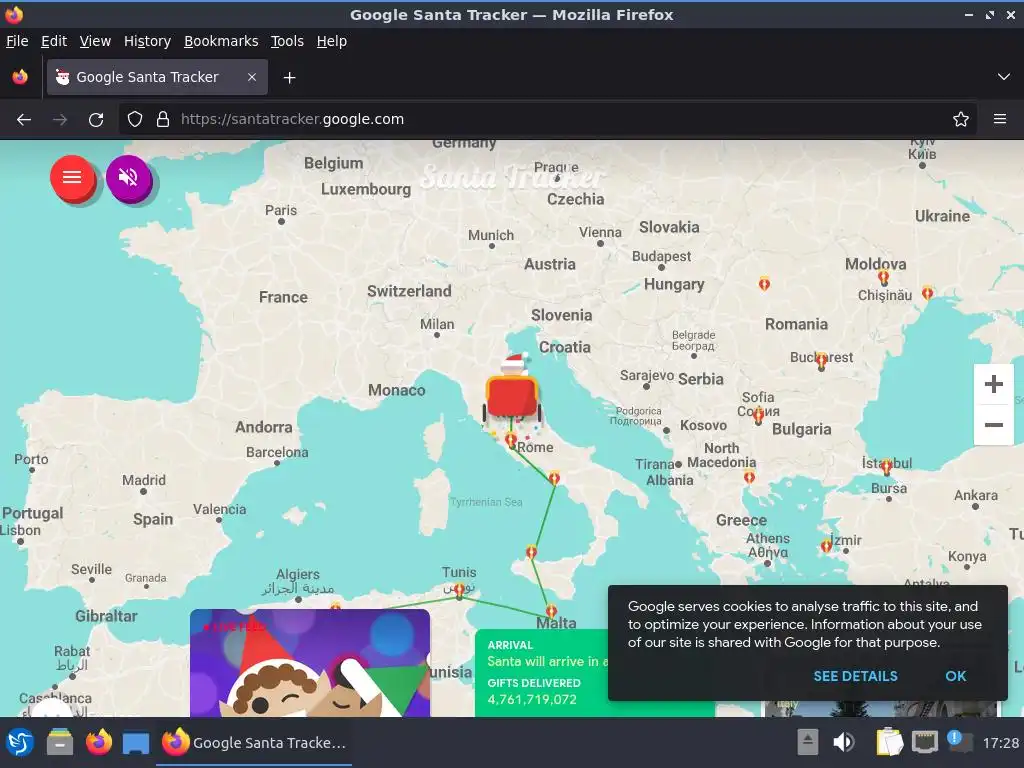
Task: Zoom out the map with minus button
Action: (993, 425)
